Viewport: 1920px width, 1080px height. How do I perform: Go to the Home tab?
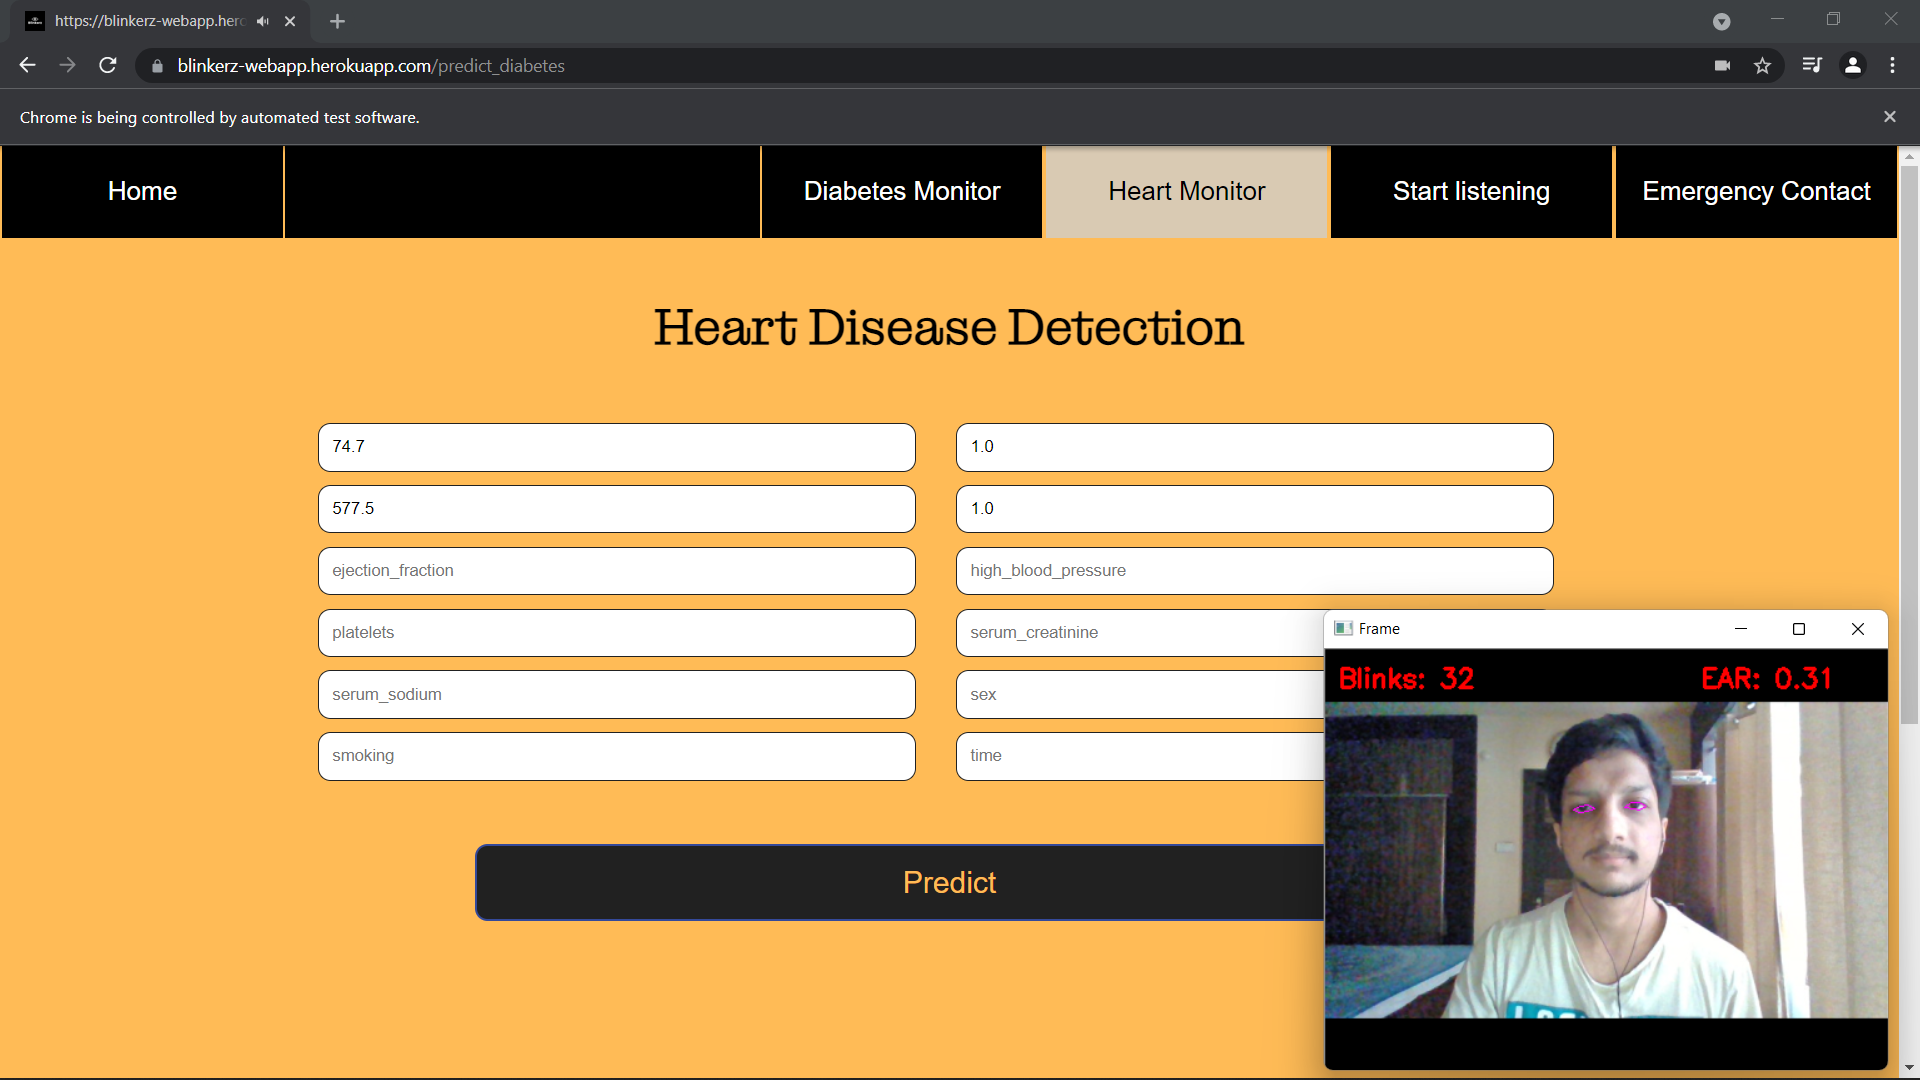coord(142,191)
